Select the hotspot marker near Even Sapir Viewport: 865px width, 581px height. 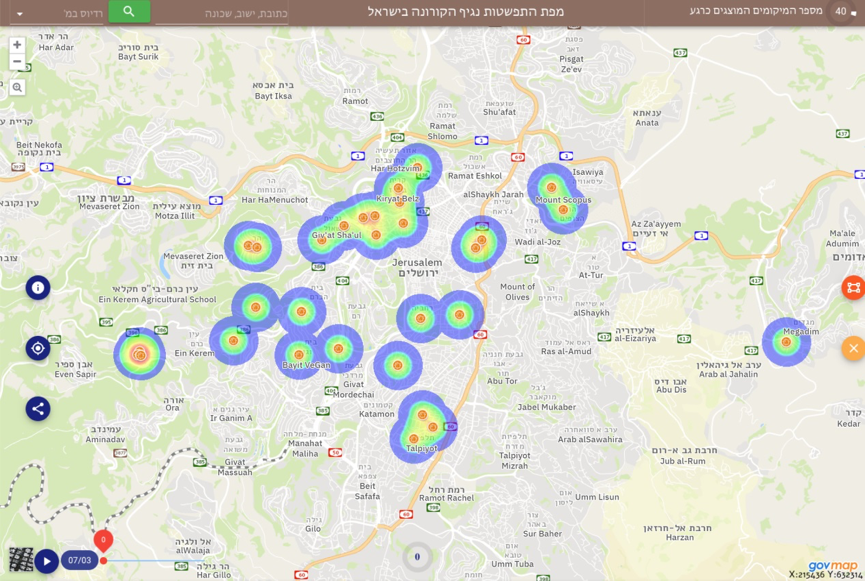tap(140, 354)
